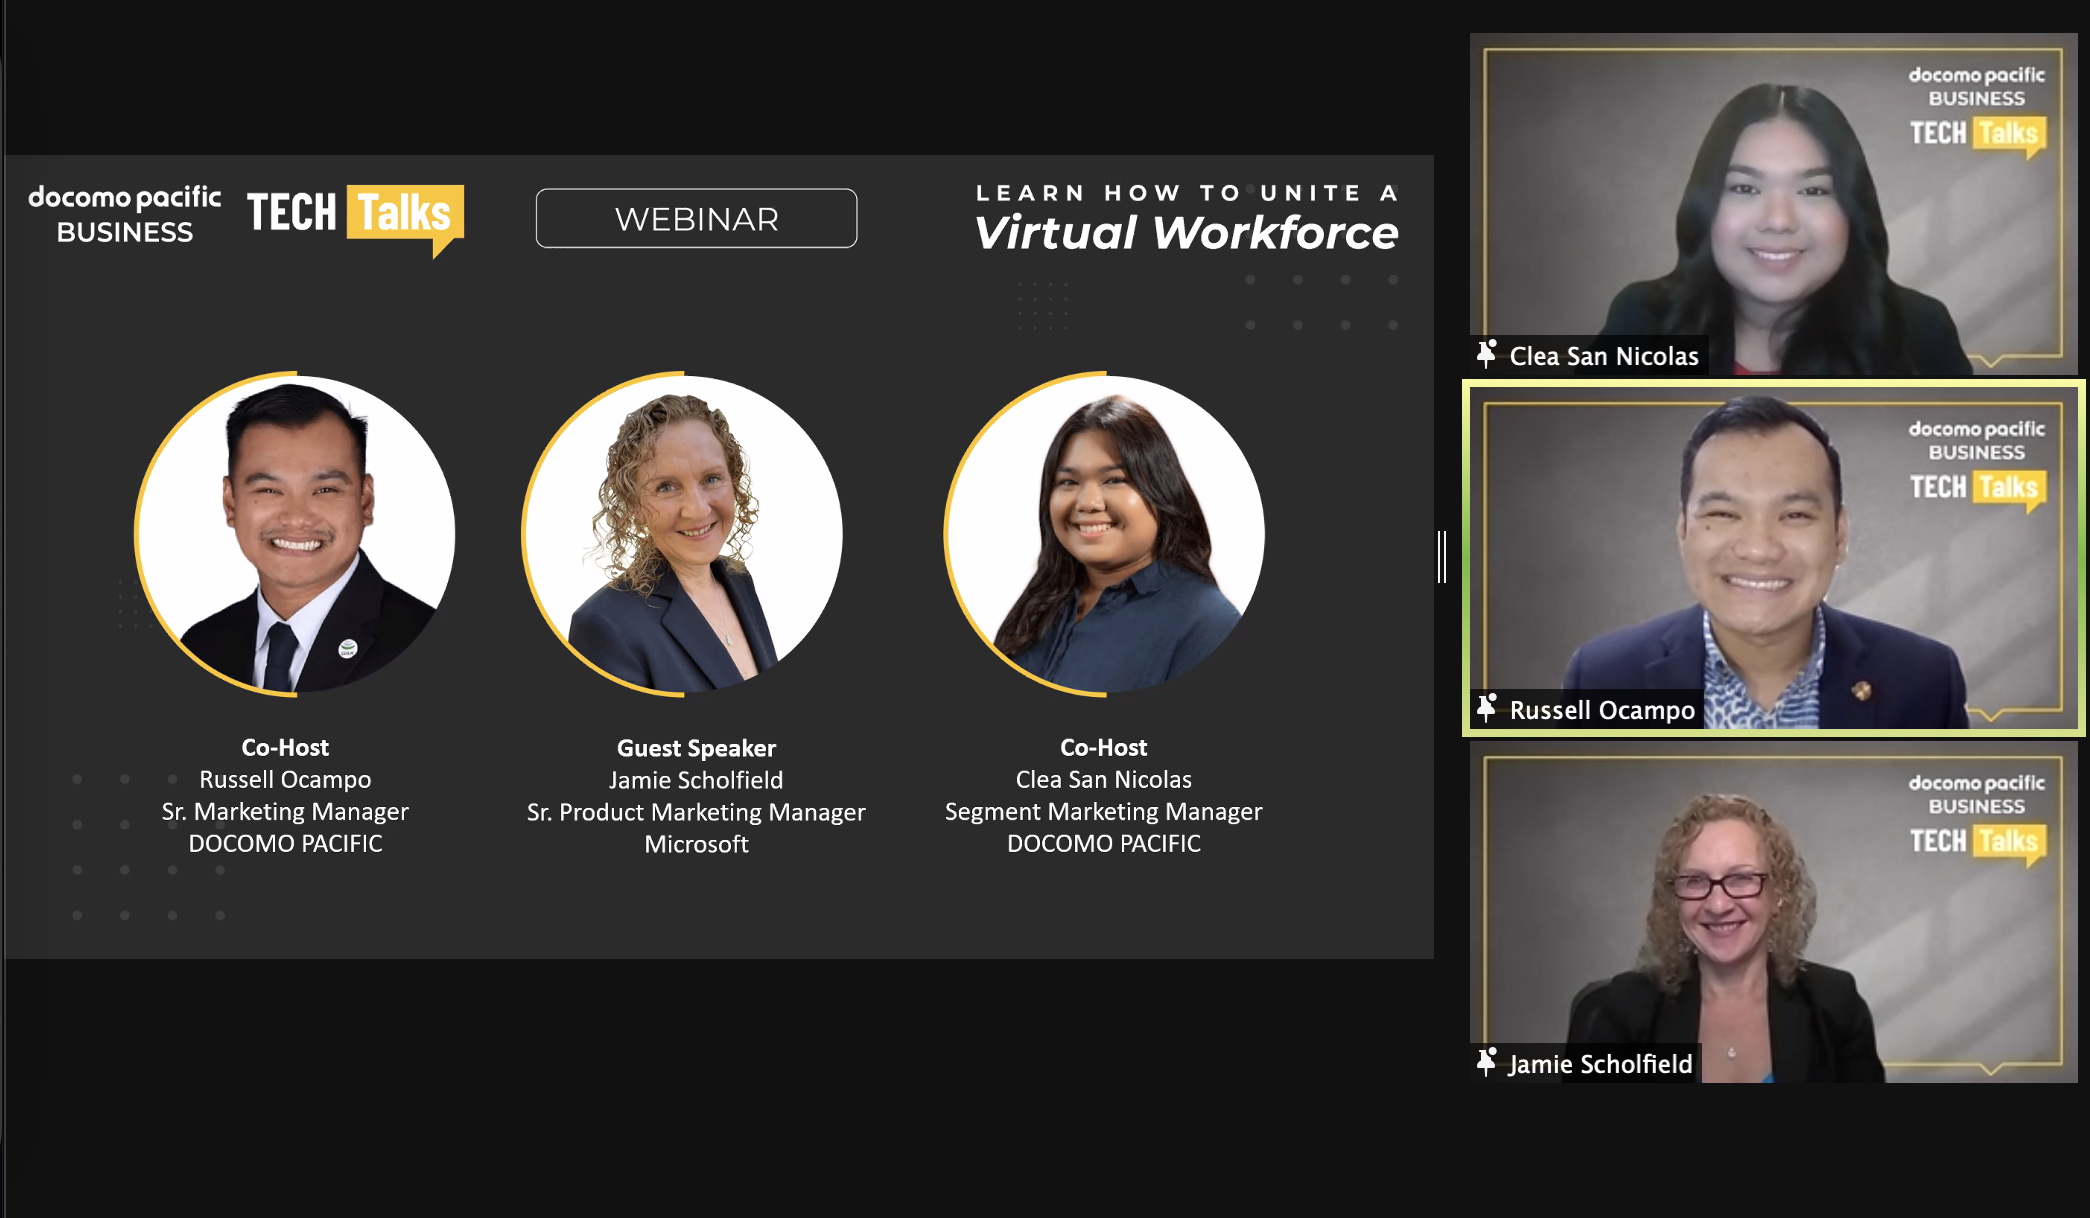
Task: Click the pin icon beside Russell Ocampo
Action: pyautogui.click(x=1486, y=708)
